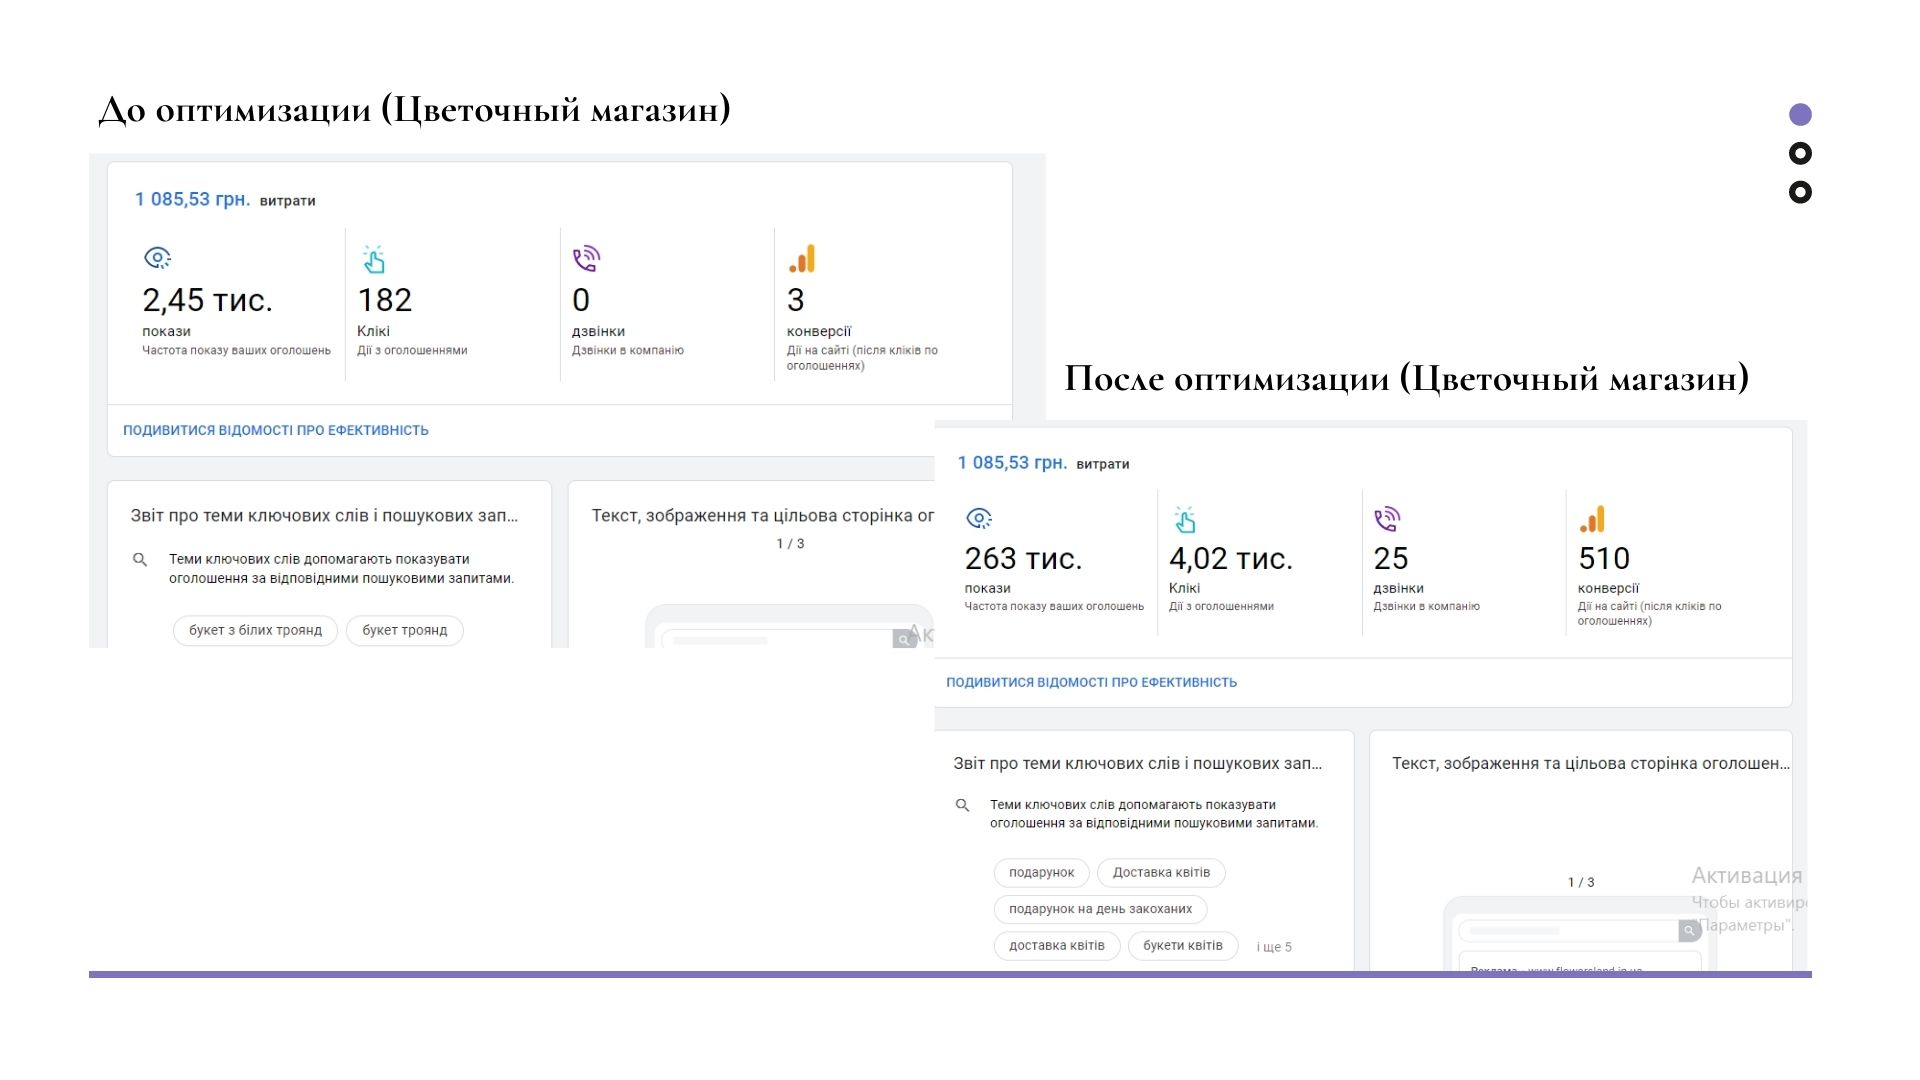
Task: Click lower-right 'Звіт про теми ключових слів' heading
Action: (x=1138, y=763)
